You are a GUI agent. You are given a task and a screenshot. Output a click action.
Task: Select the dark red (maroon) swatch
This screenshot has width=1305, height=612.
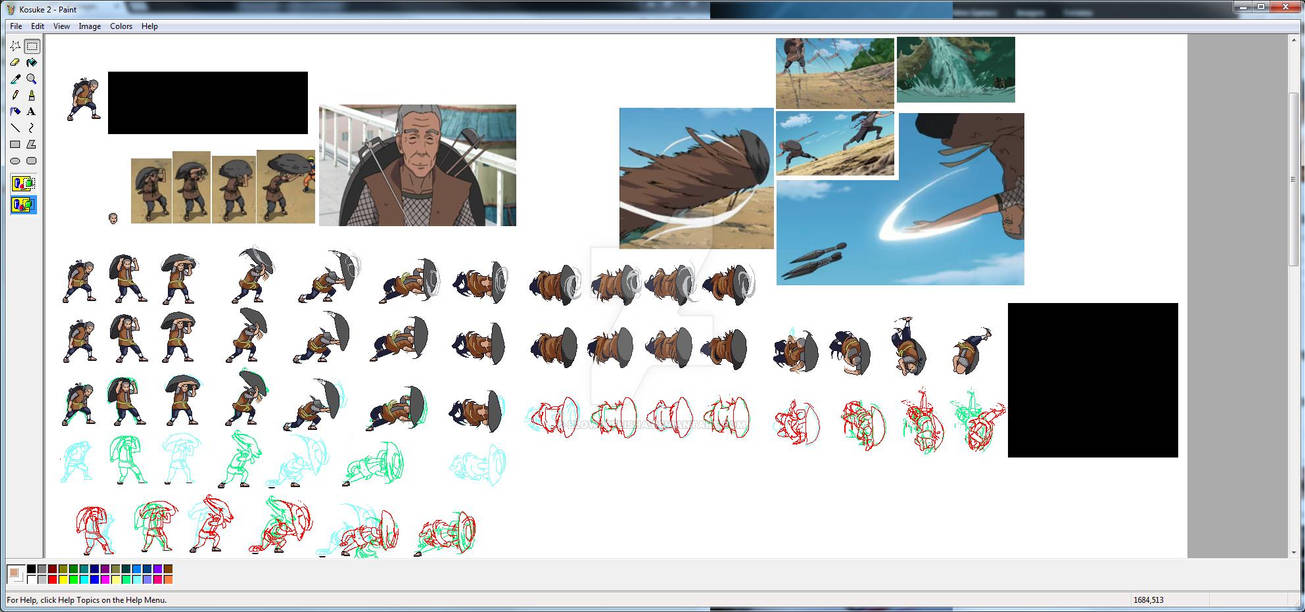click(52, 569)
